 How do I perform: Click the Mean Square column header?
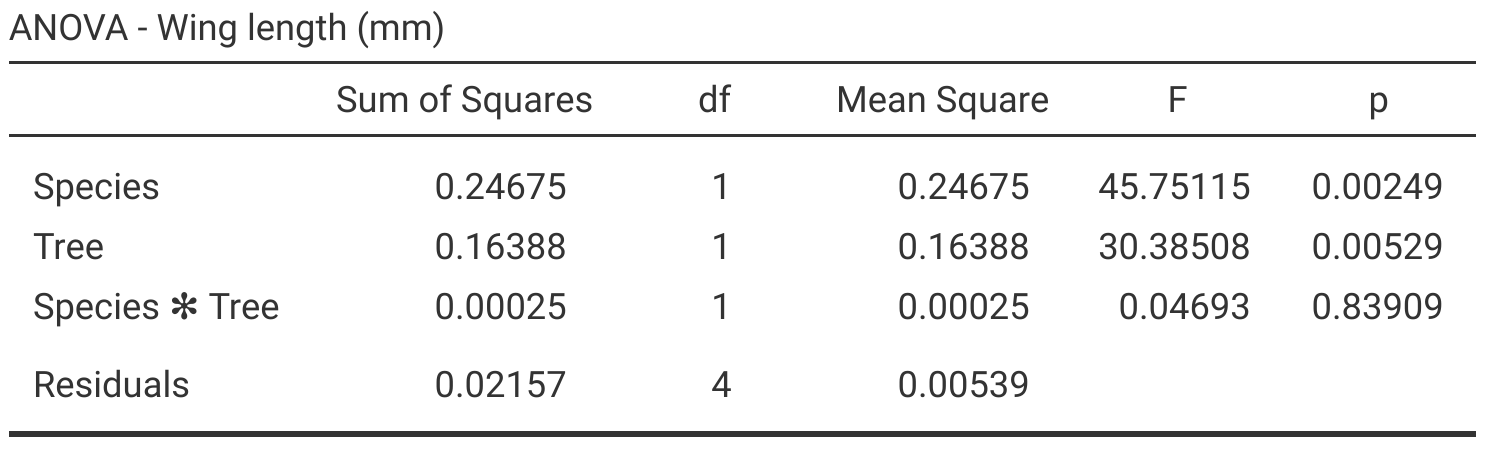pos(942,100)
